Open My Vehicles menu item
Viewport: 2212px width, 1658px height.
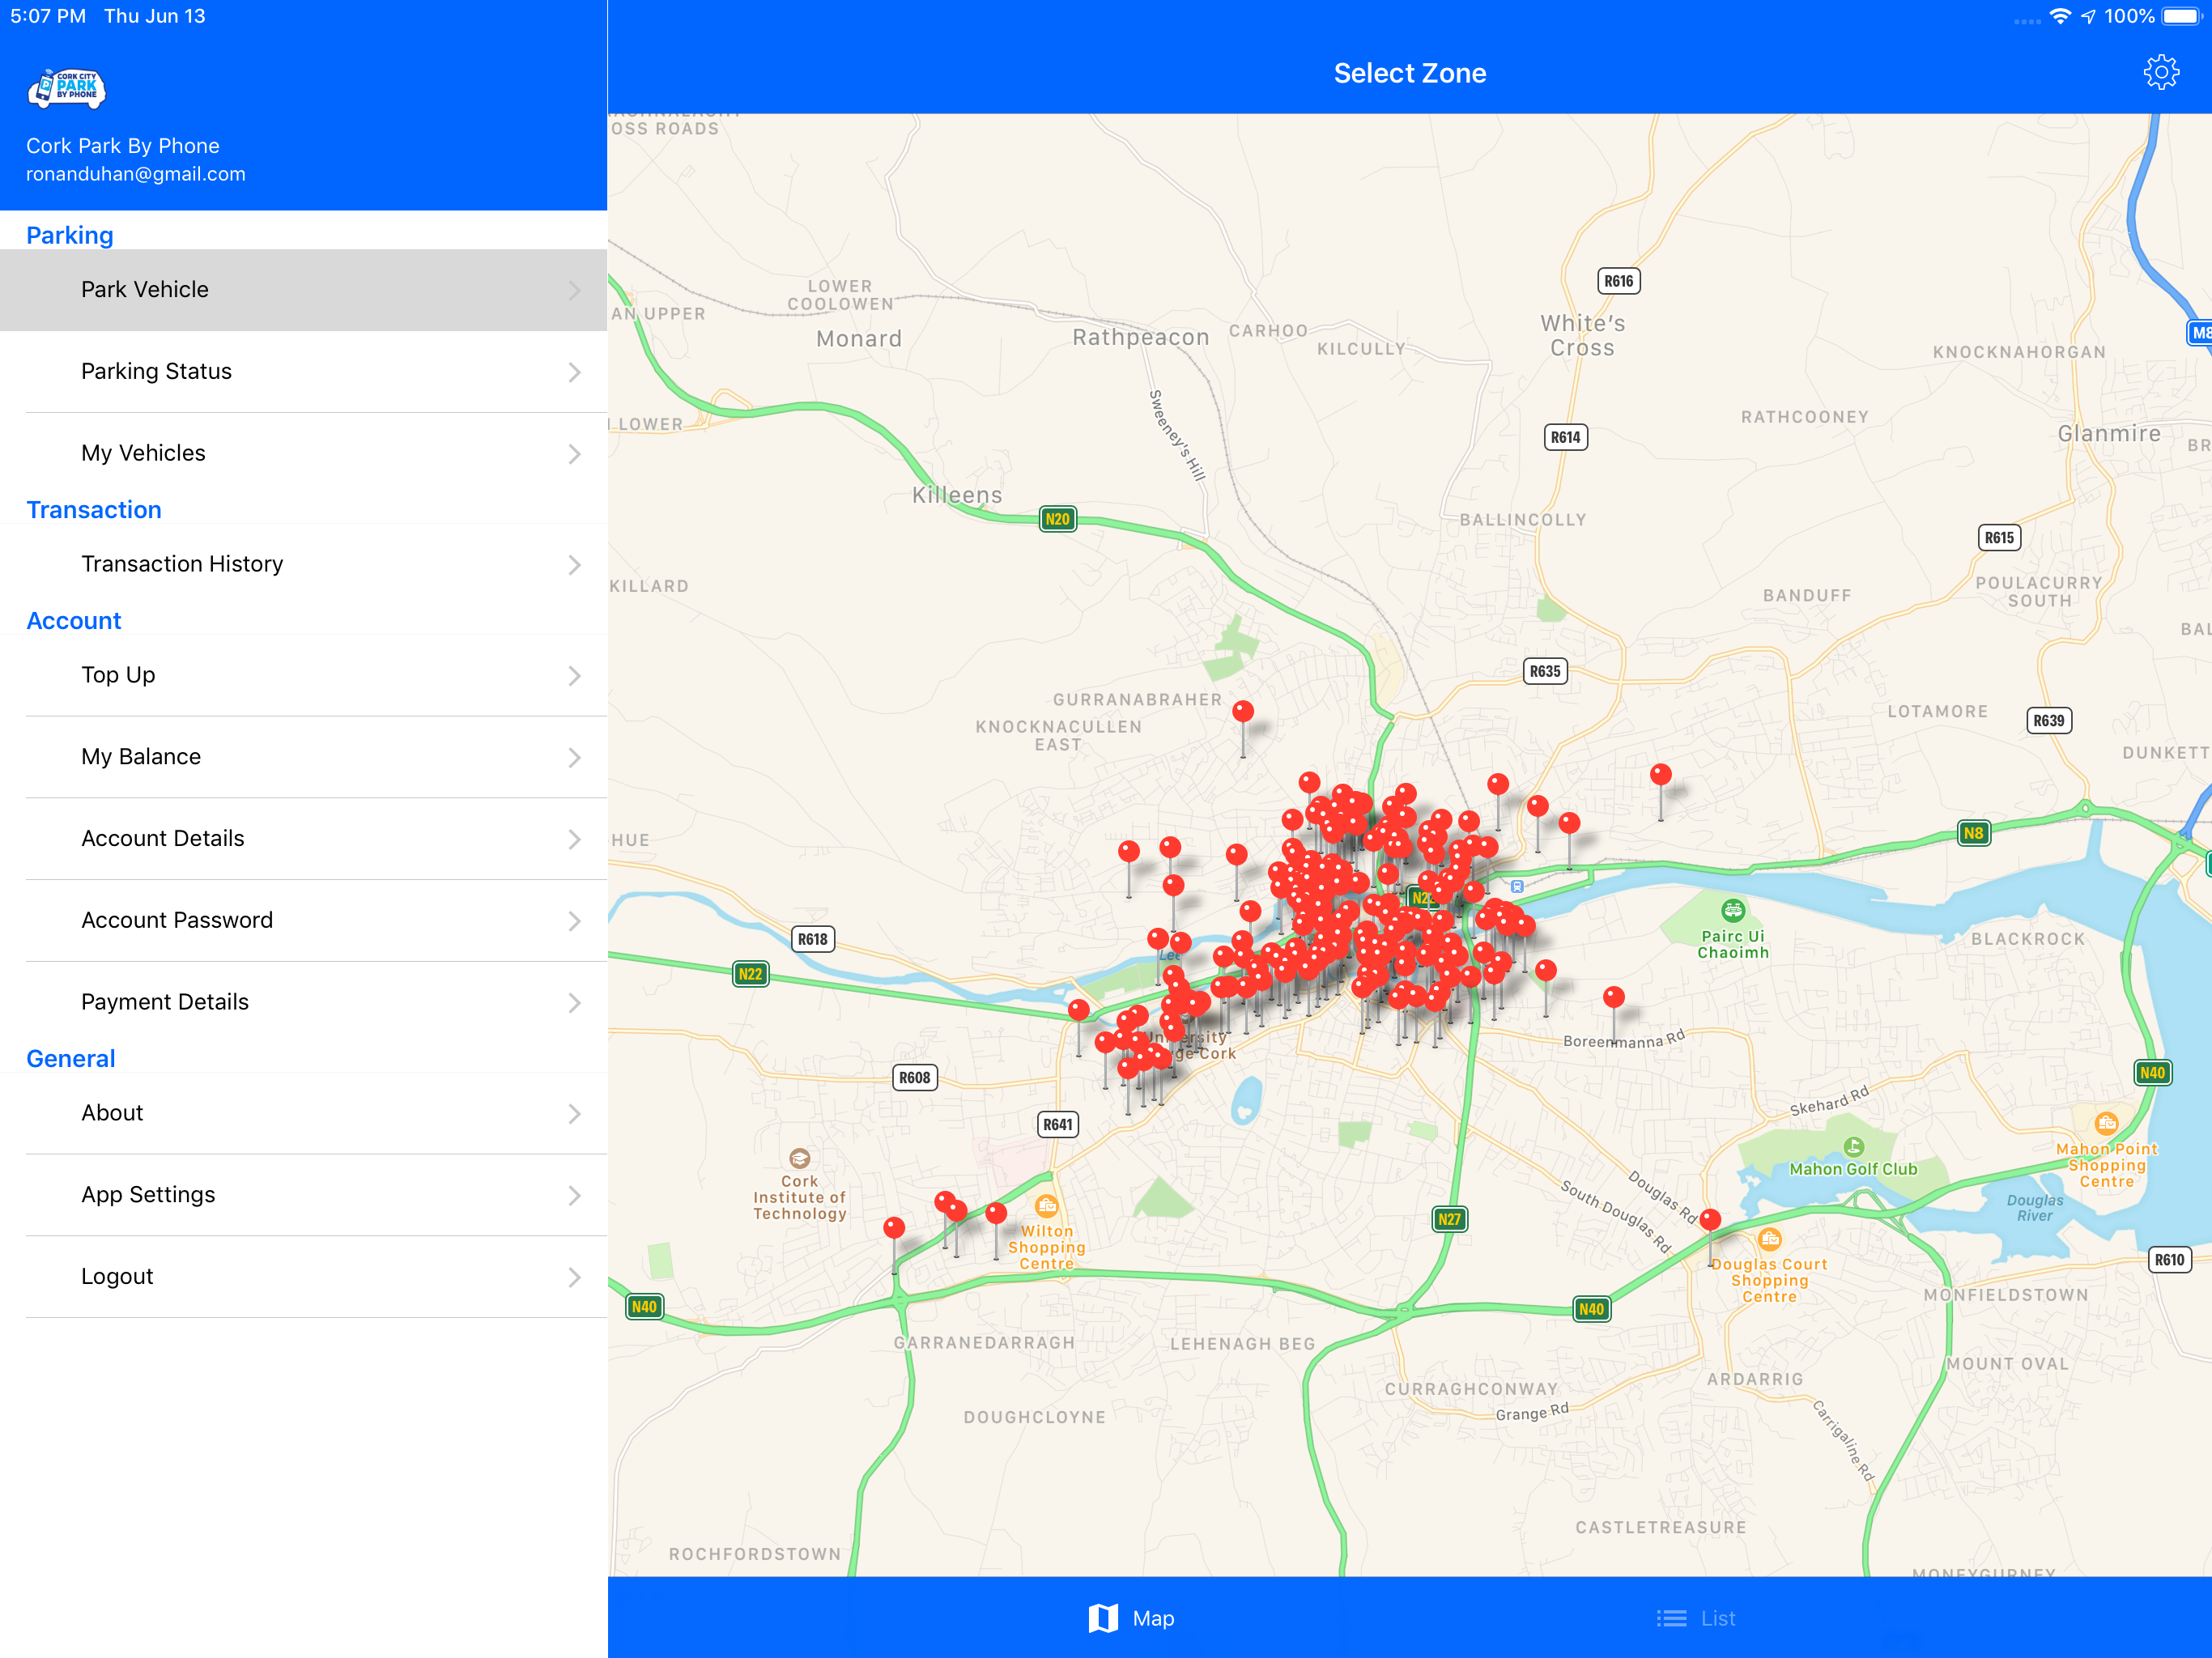click(304, 453)
